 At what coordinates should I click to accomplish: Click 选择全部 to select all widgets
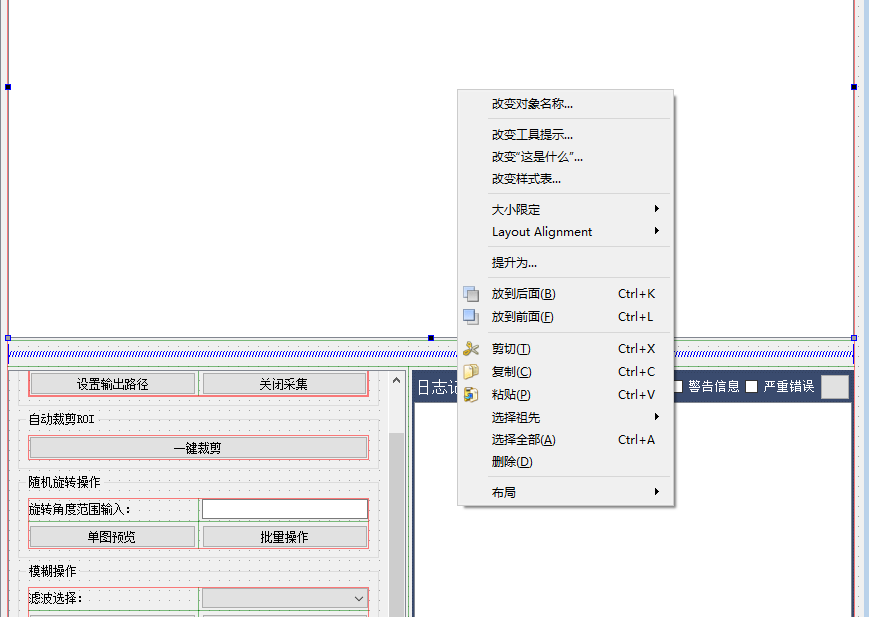click(521, 439)
